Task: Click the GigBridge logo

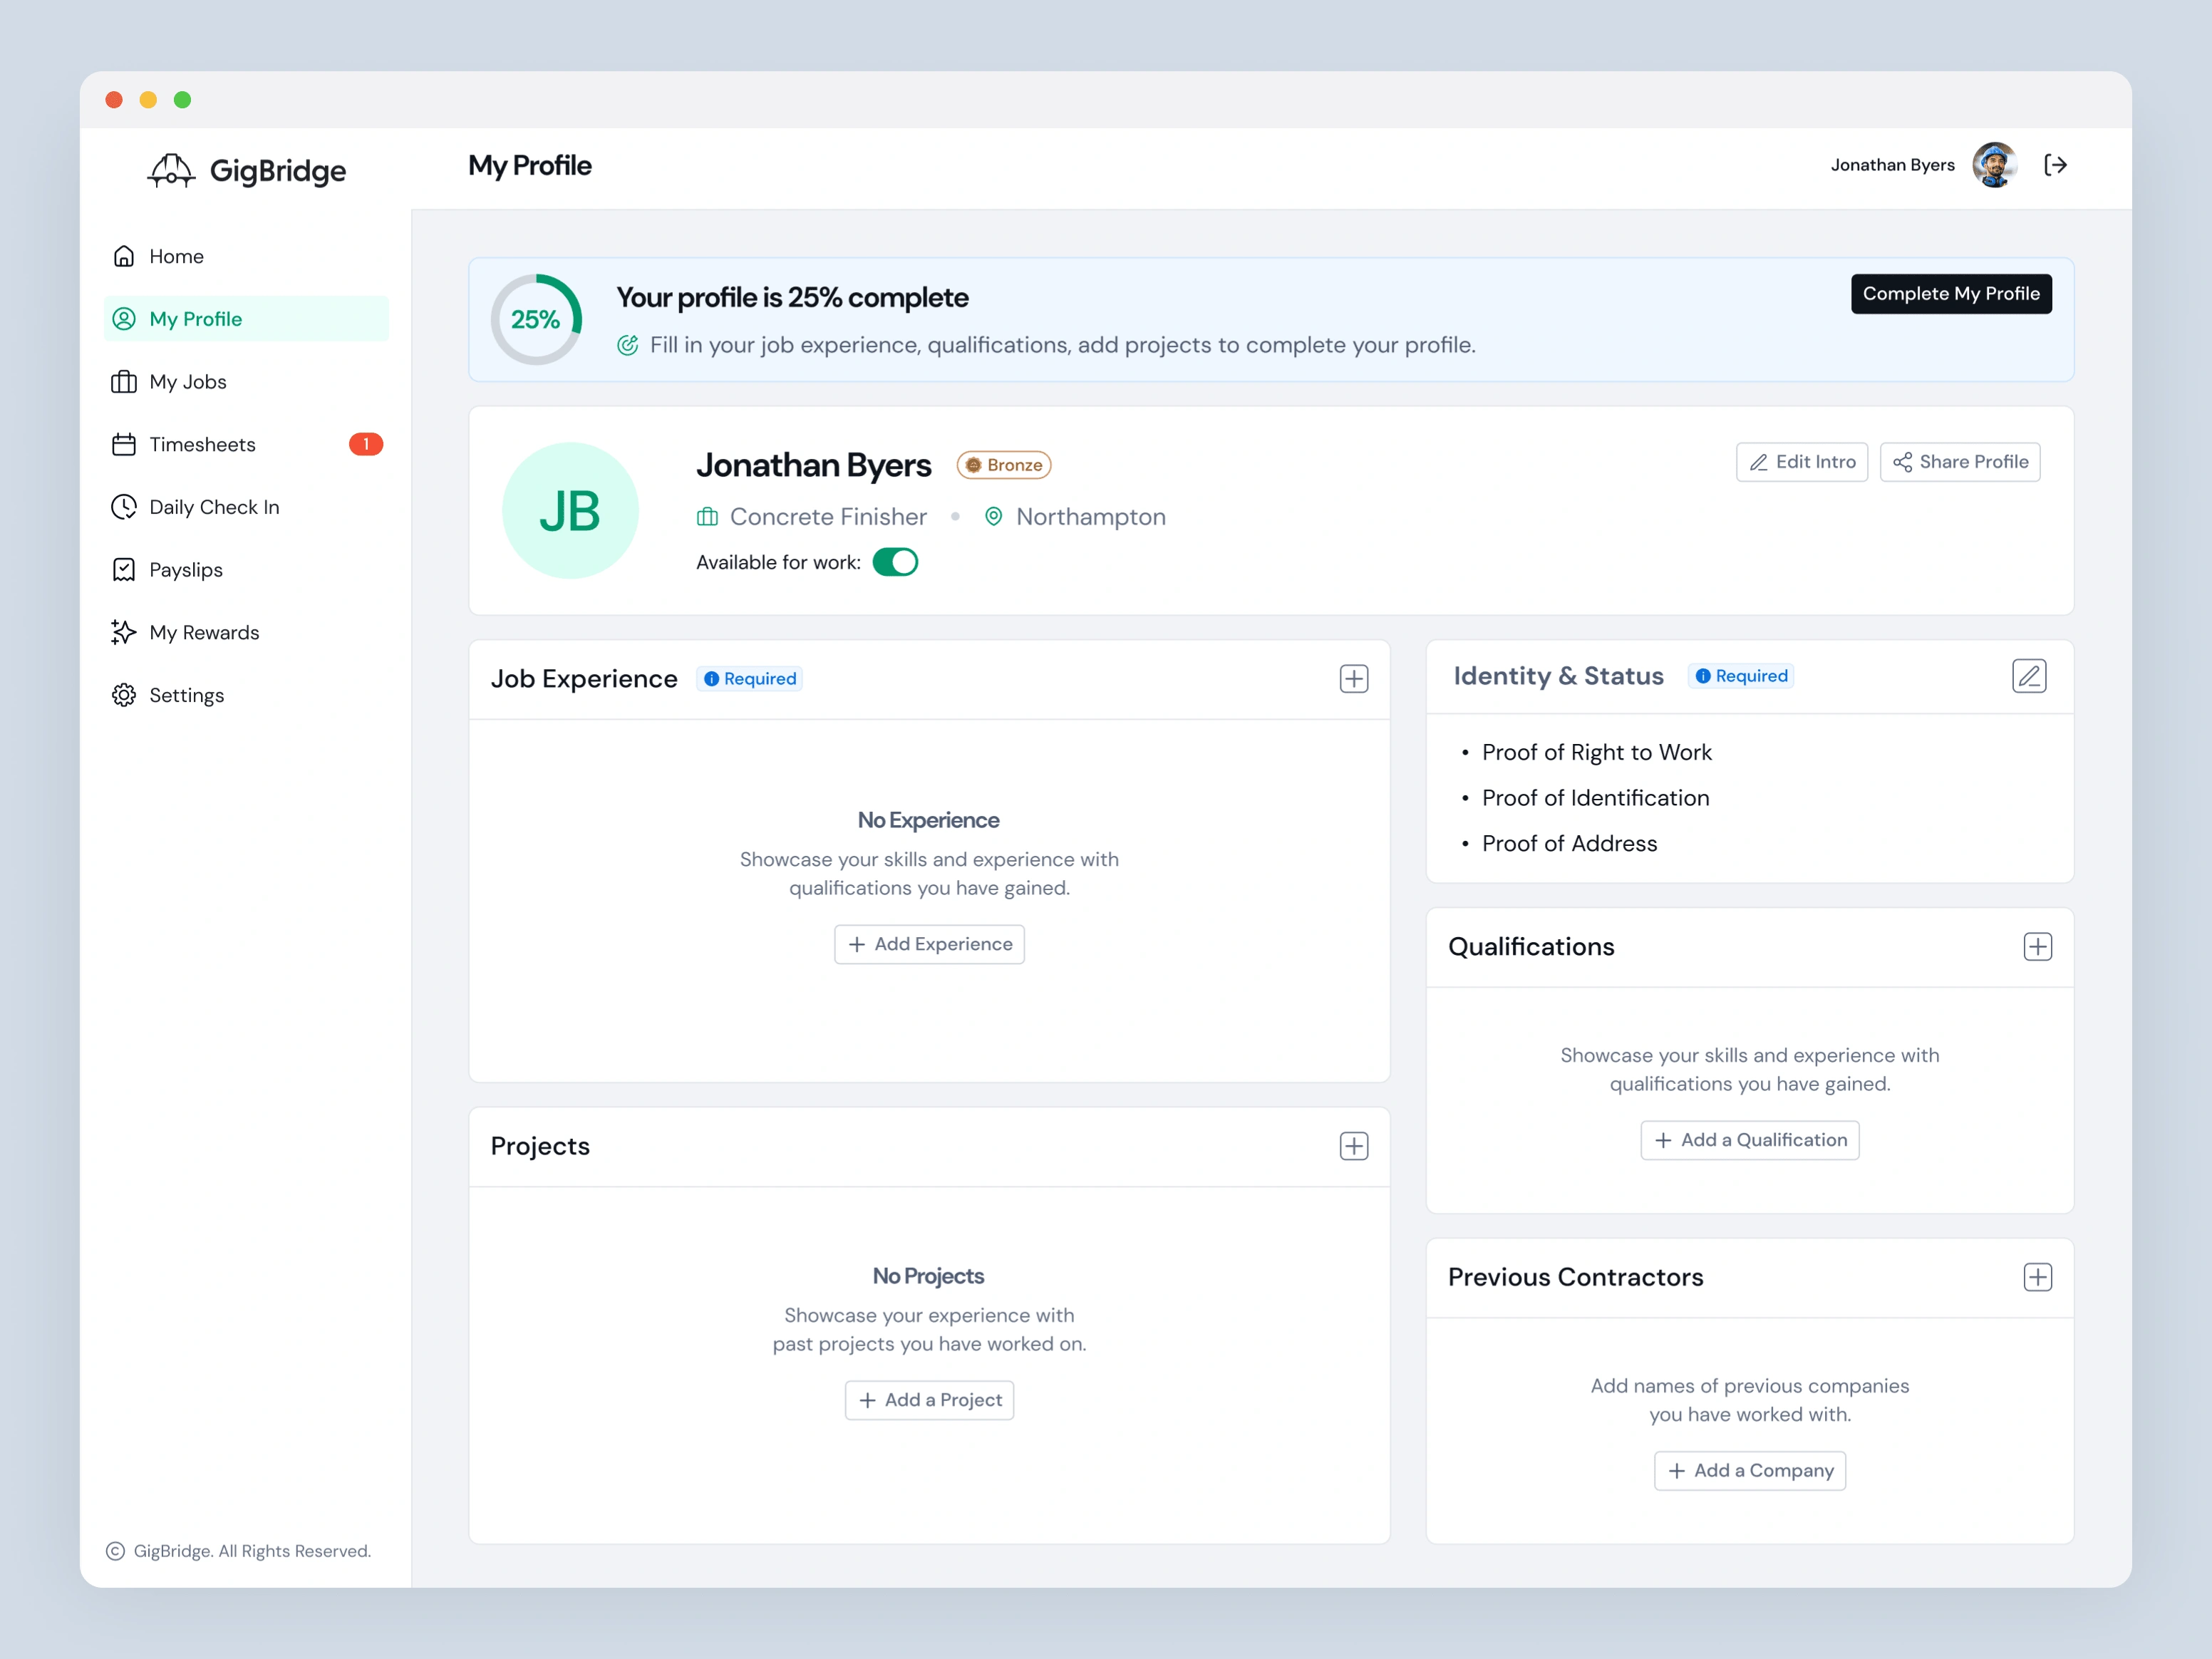Action: click(247, 171)
